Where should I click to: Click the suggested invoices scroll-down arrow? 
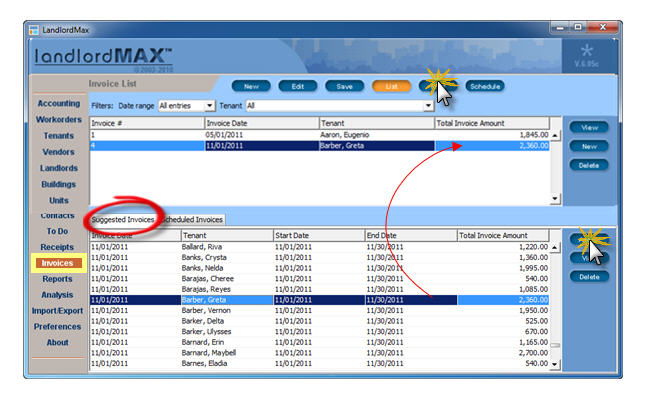pos(555,364)
